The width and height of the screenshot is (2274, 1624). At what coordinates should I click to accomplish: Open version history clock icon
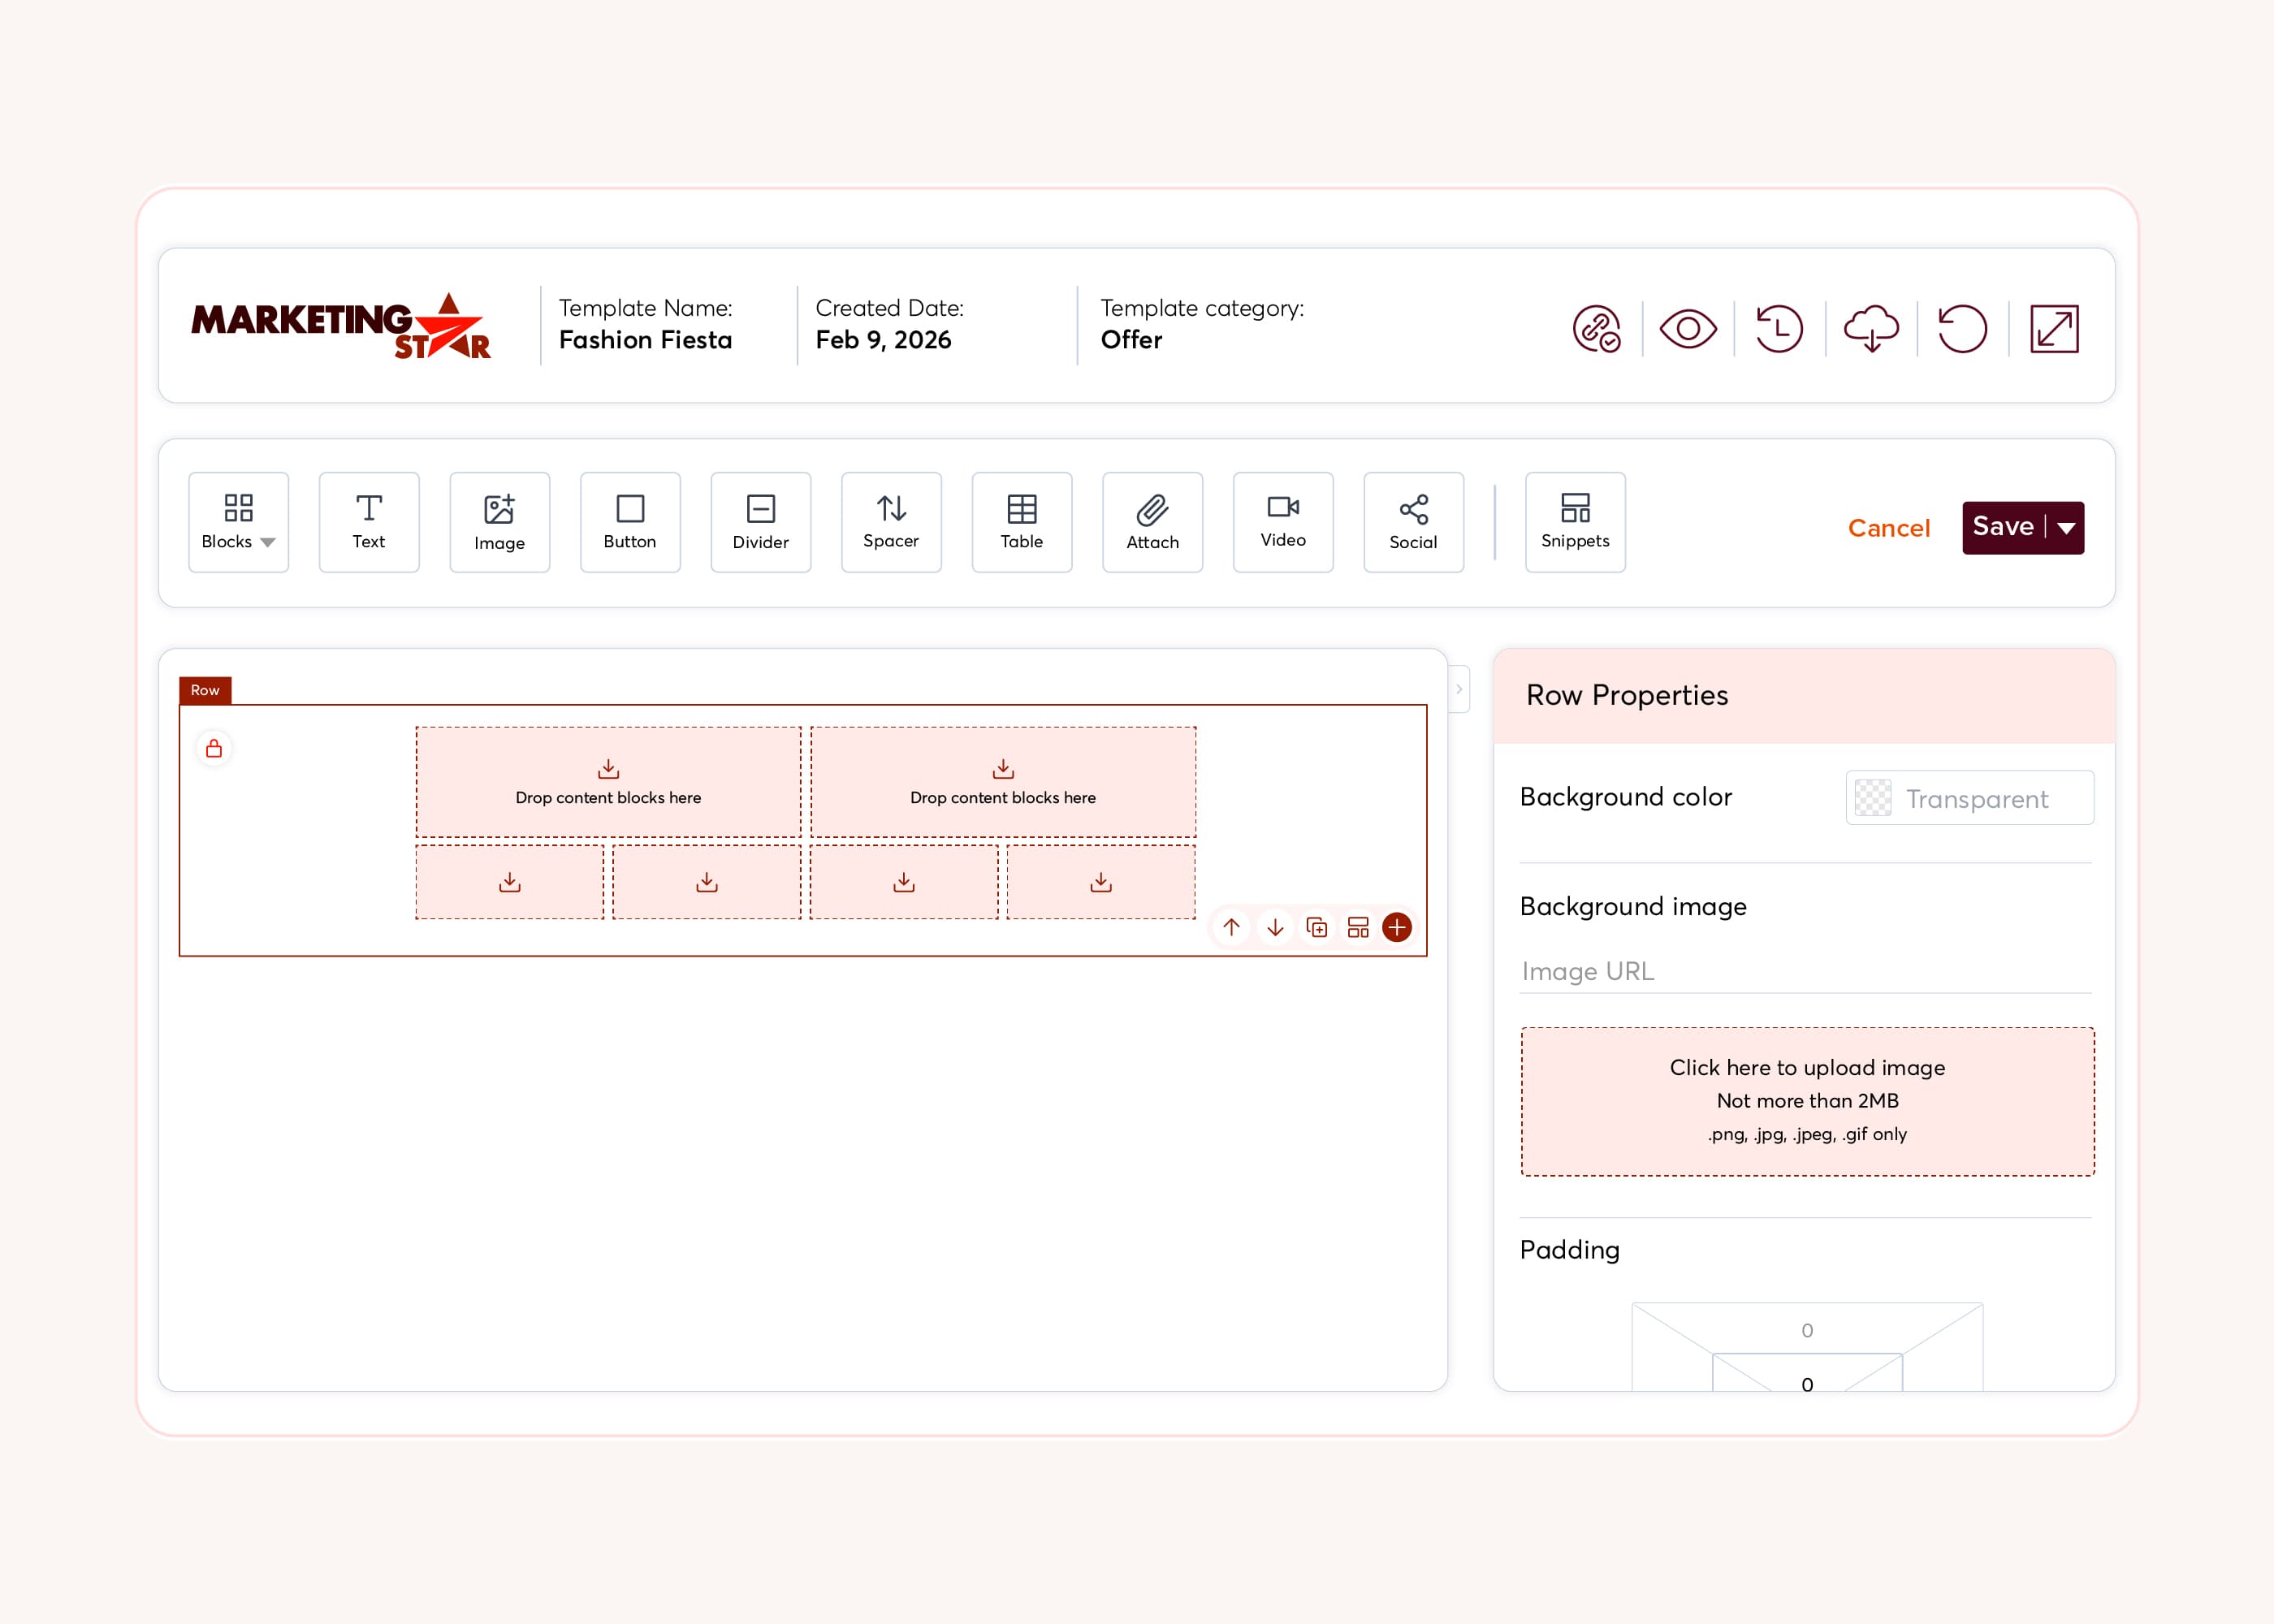click(1779, 329)
